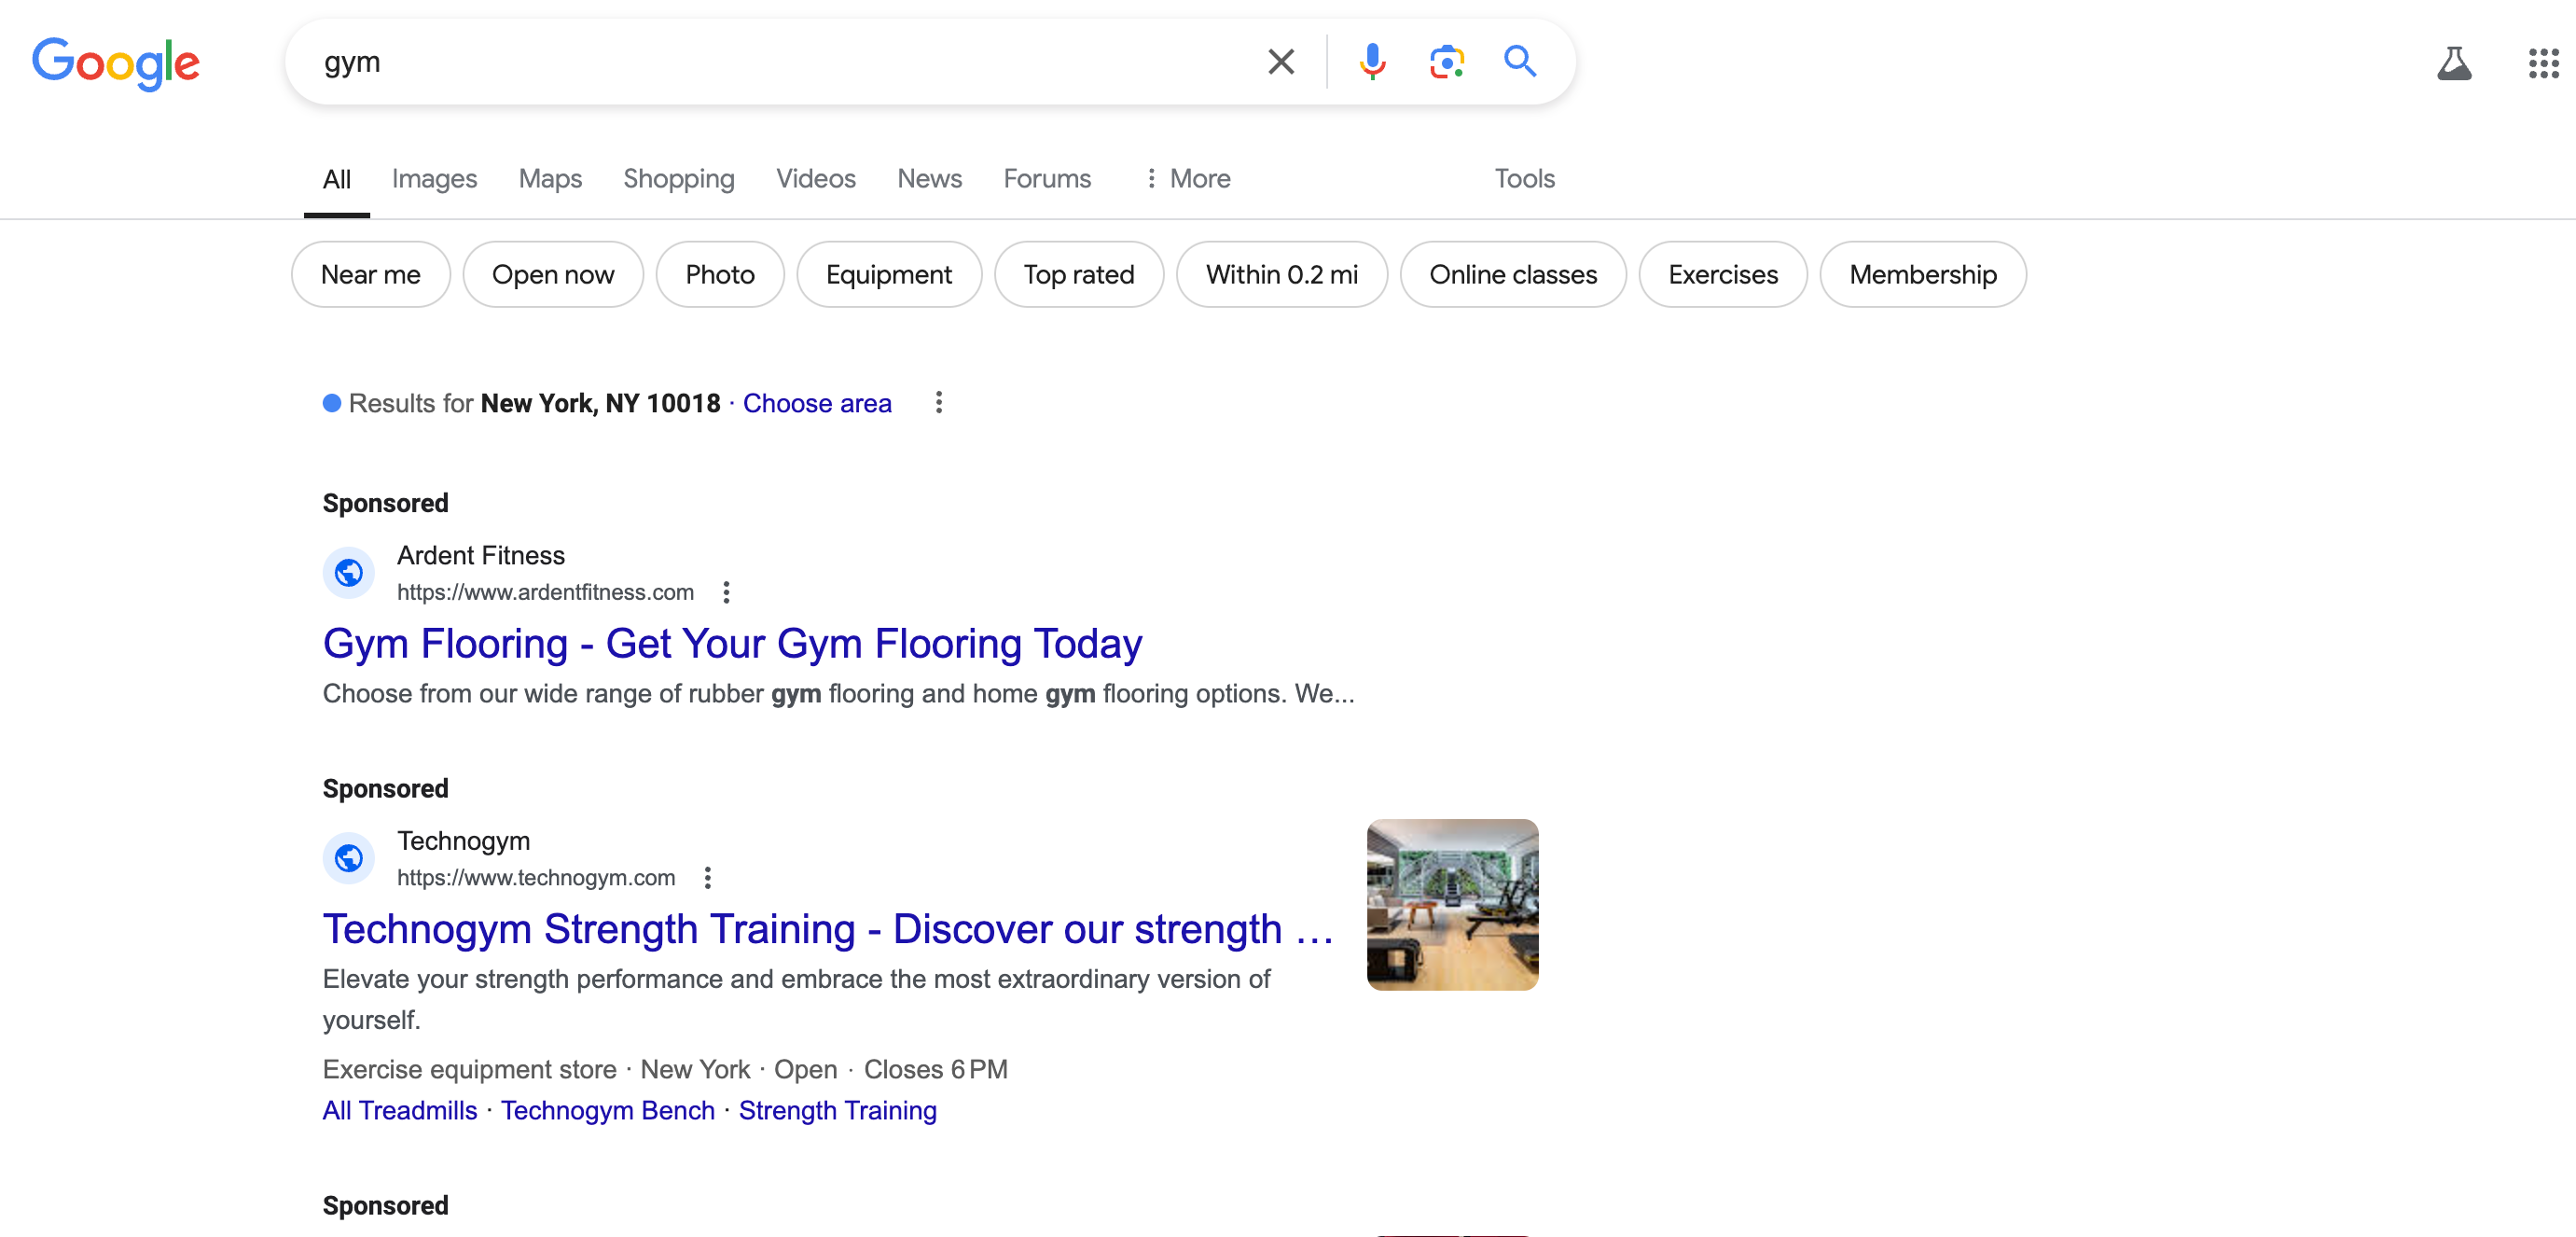Start voice search with microphone icon
Image resolution: width=2576 pixels, height=1237 pixels.
(1372, 62)
